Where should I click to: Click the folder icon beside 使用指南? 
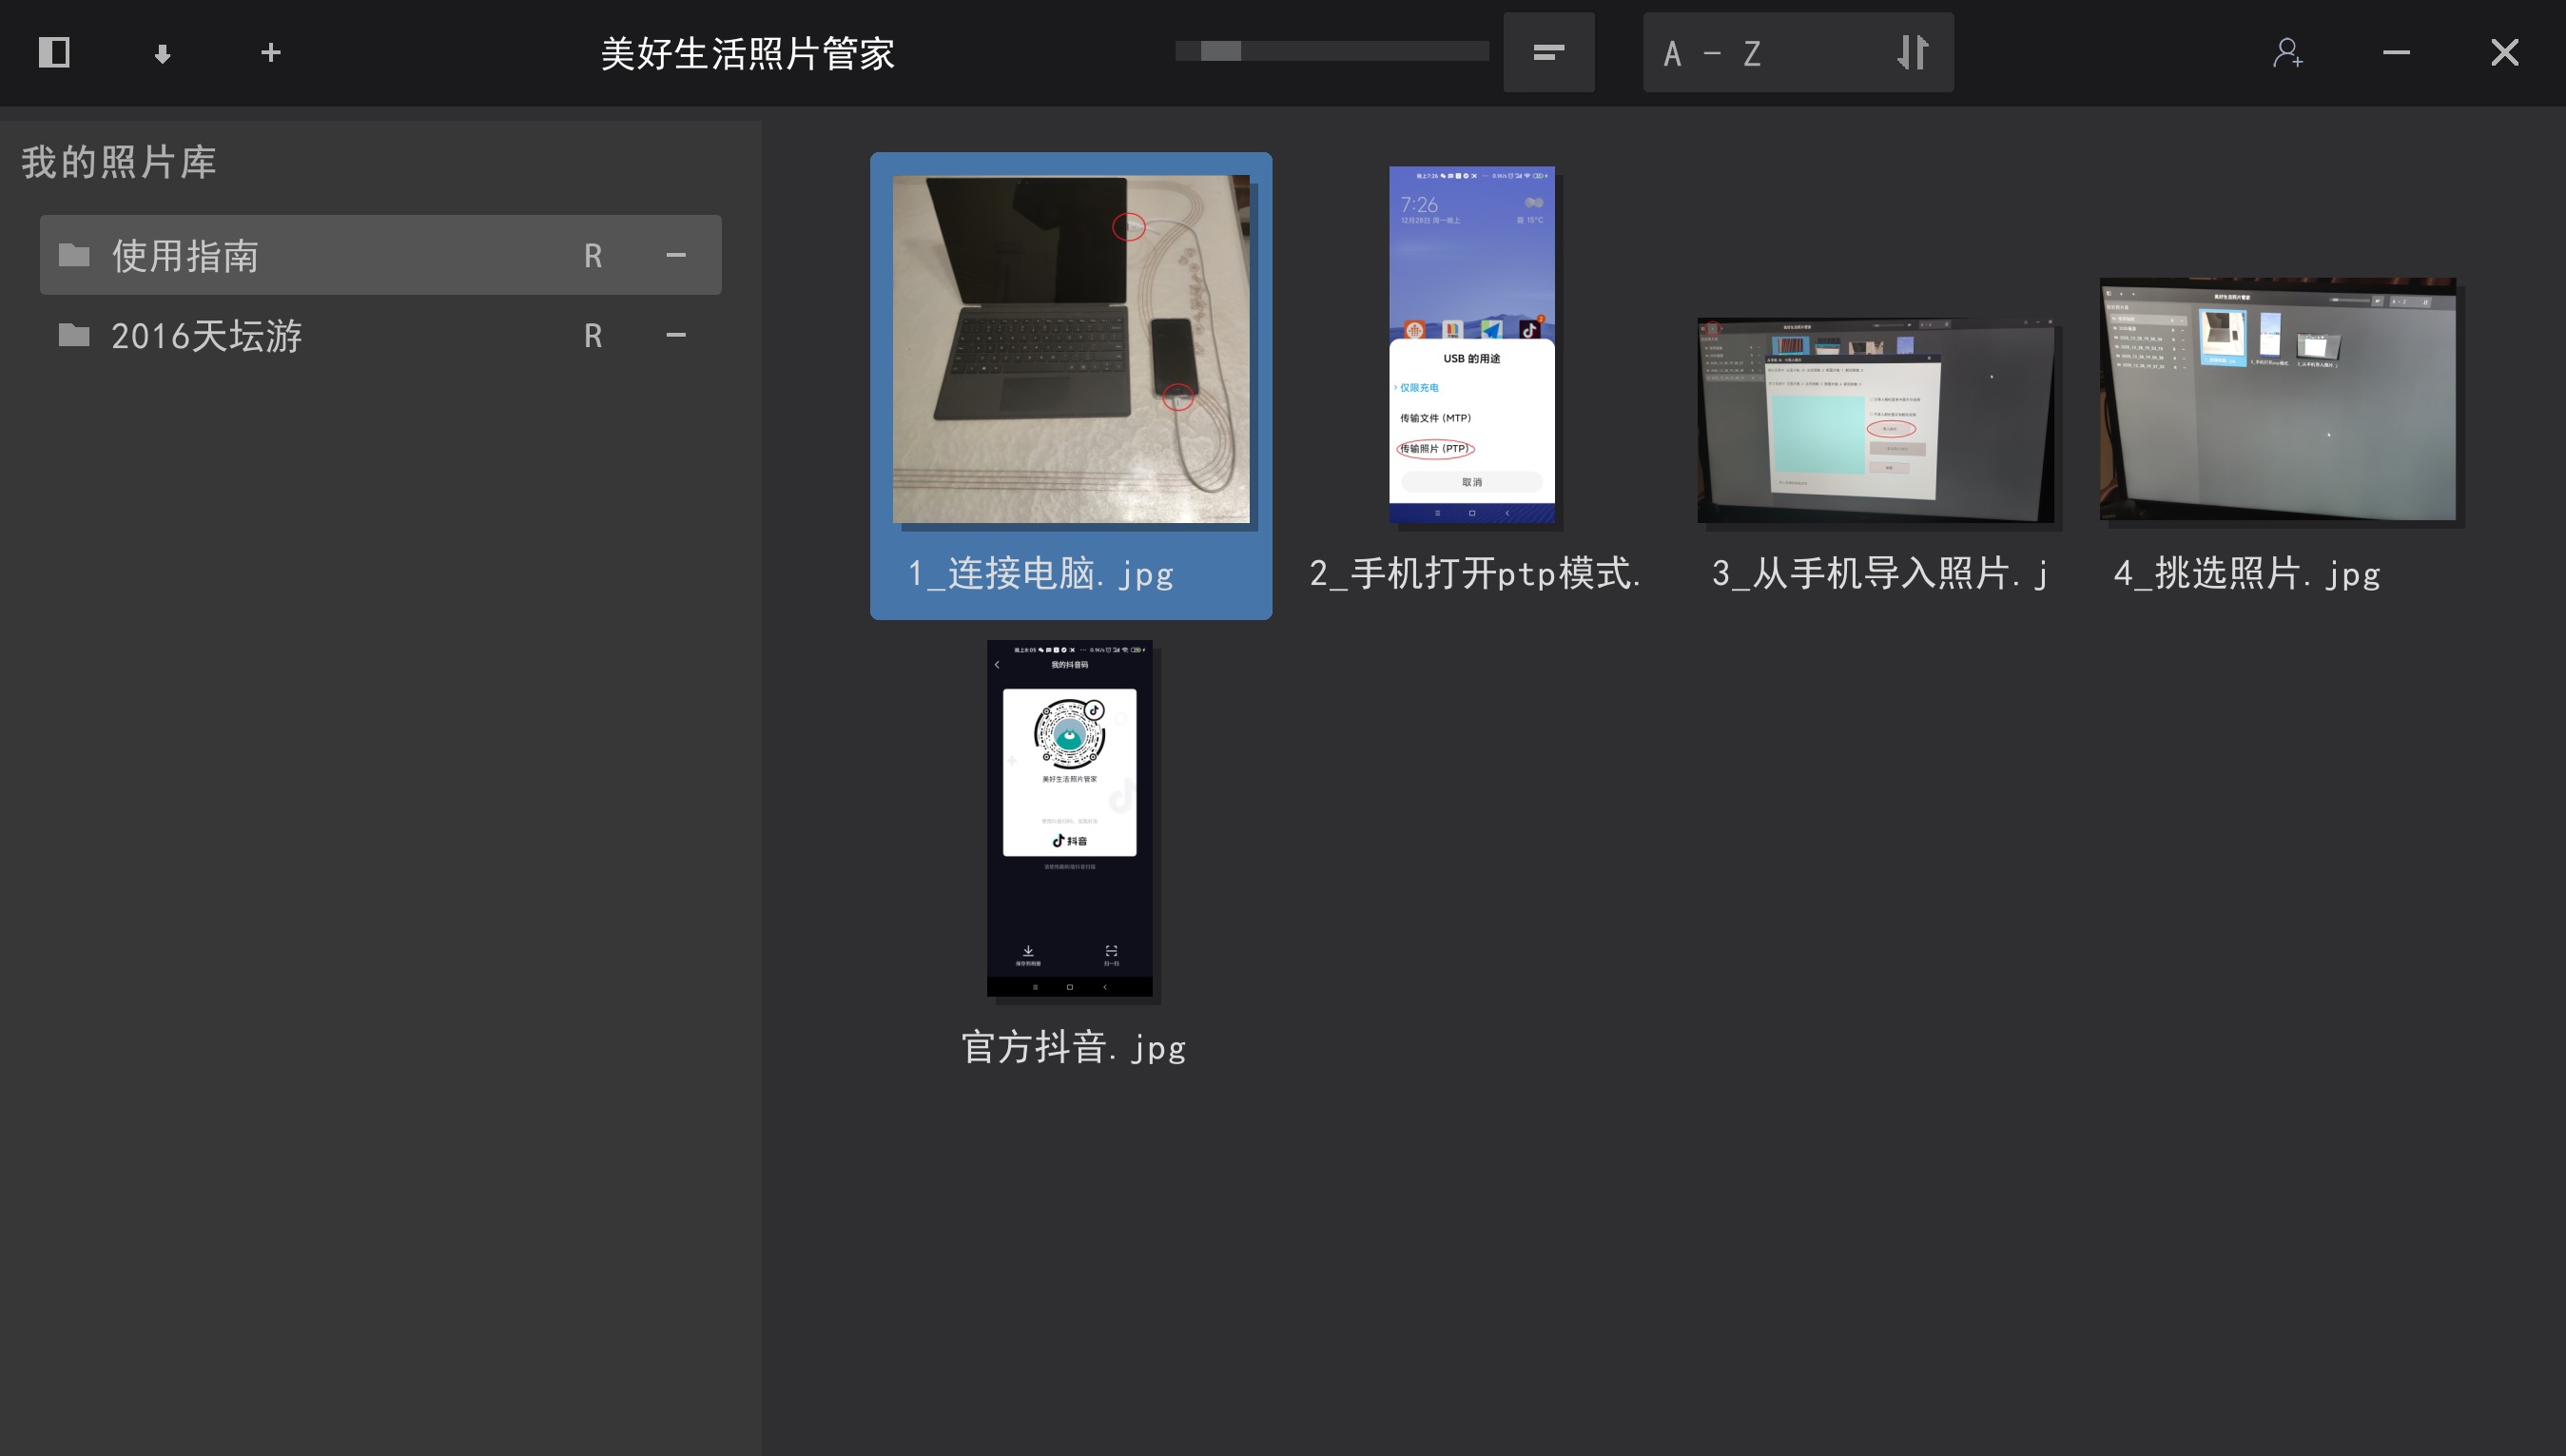[73, 255]
